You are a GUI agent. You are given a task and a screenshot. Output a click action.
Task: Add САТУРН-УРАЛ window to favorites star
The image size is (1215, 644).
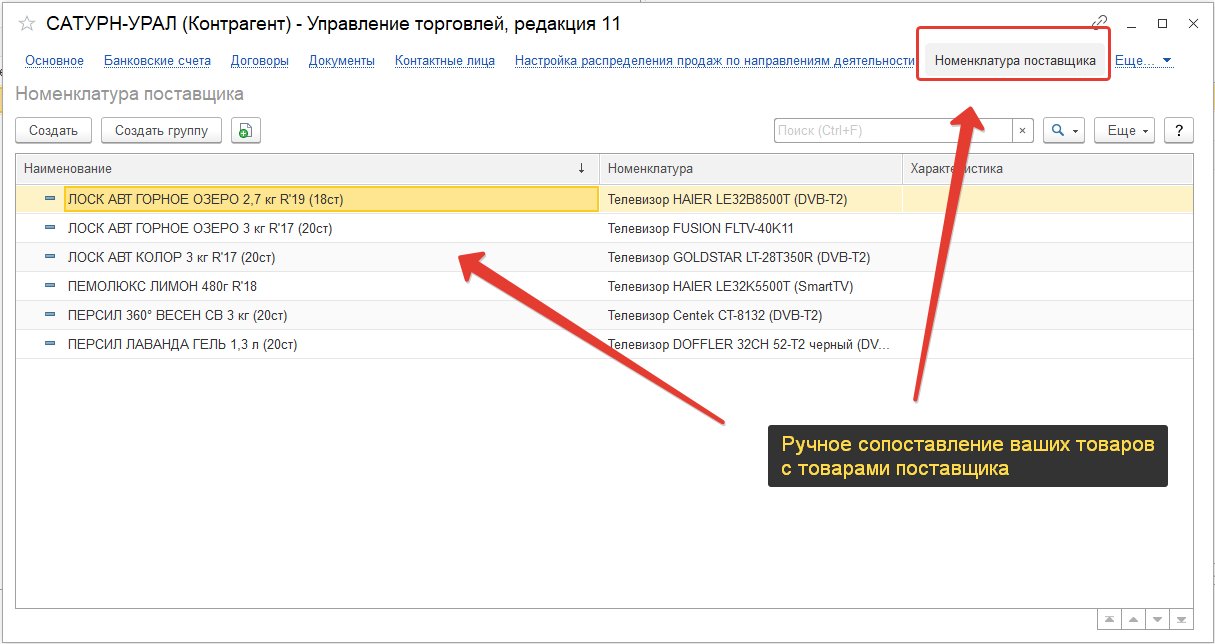[27, 23]
